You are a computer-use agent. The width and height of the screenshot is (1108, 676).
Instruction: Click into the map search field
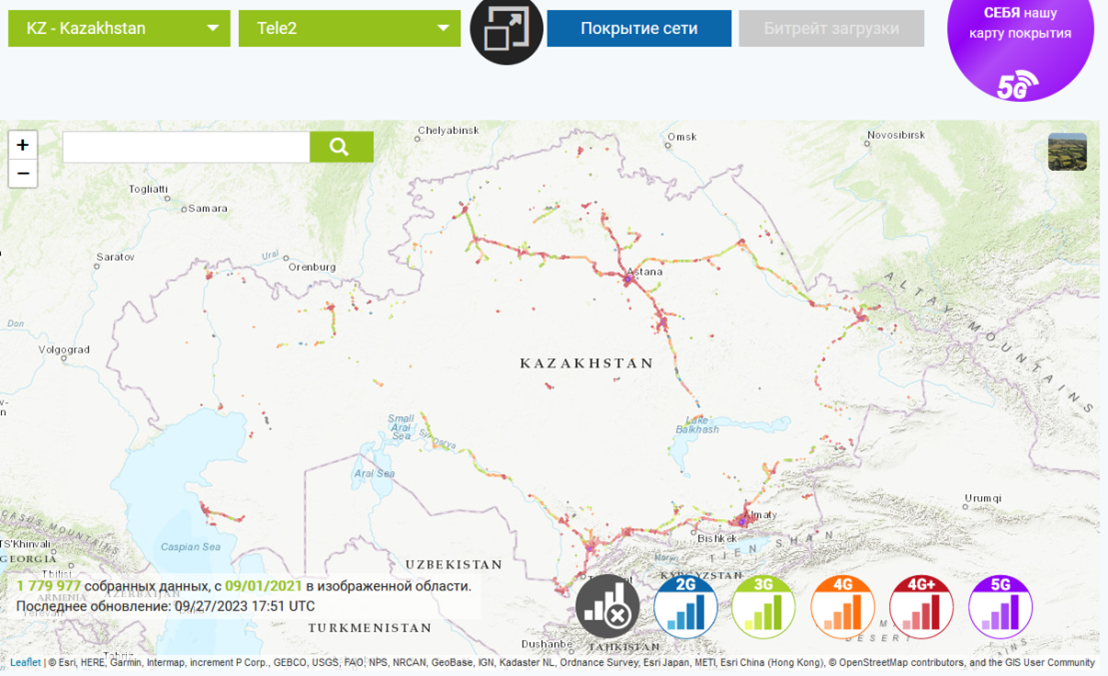(x=186, y=147)
